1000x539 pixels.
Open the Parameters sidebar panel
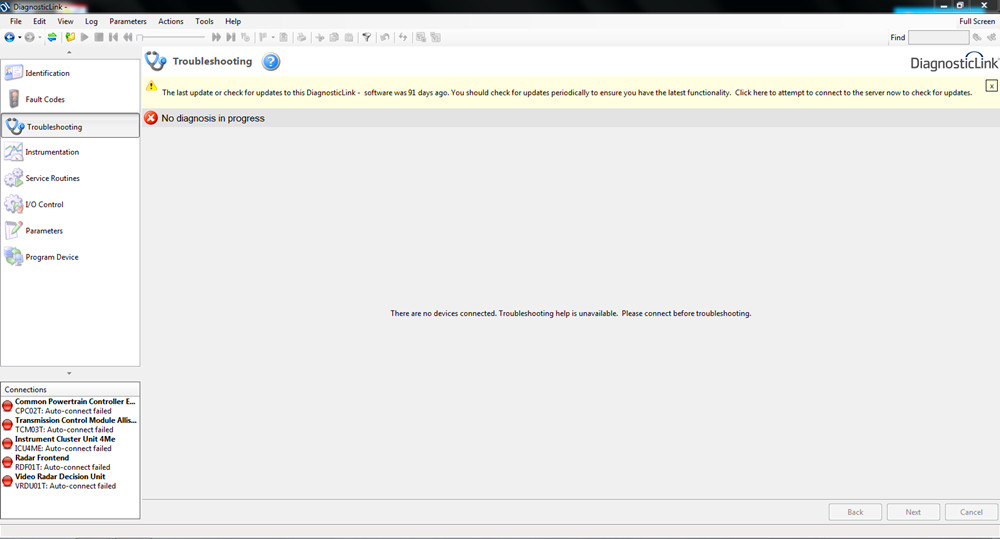pyautogui.click(x=70, y=230)
